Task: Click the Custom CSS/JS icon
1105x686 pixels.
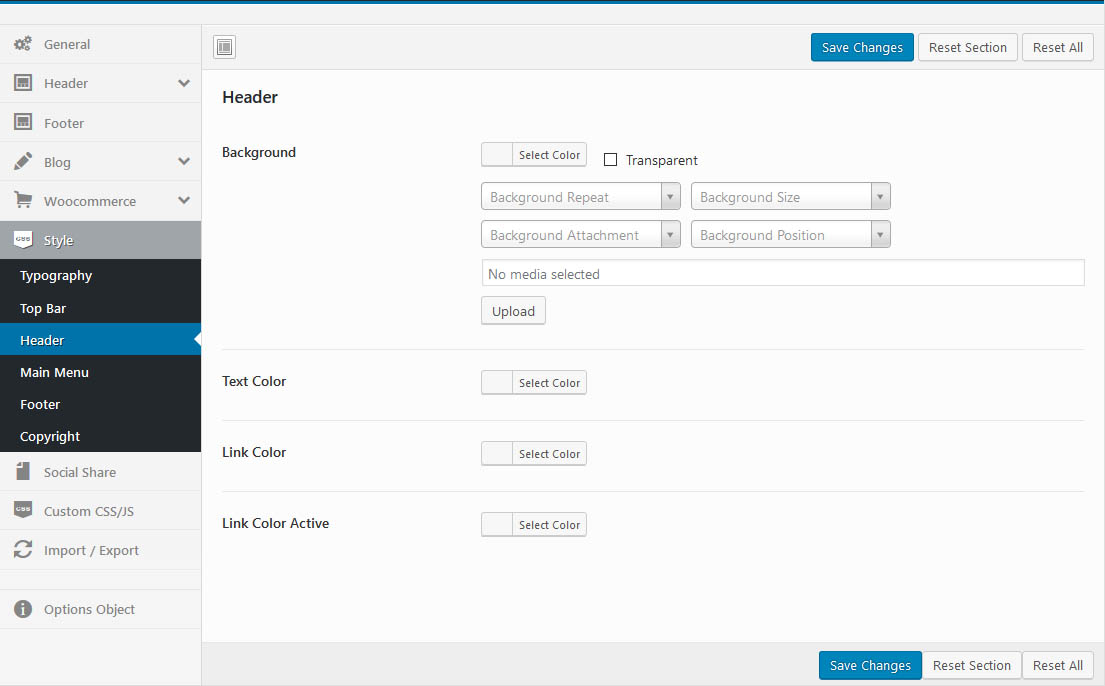Action: (x=23, y=510)
